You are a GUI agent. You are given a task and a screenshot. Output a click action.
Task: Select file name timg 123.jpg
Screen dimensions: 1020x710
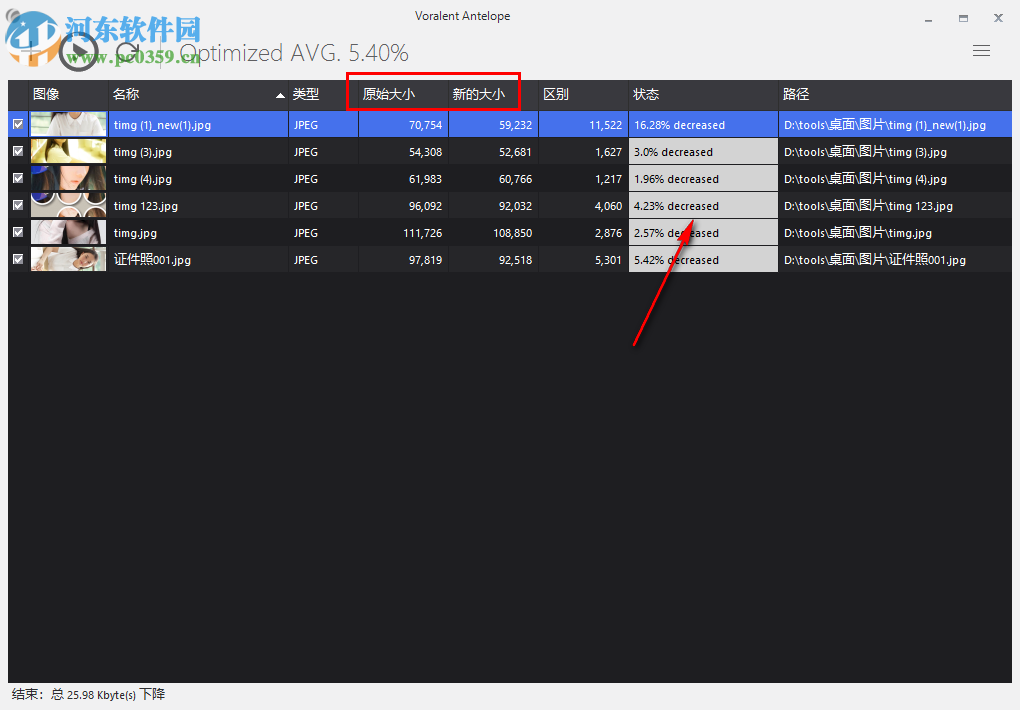coord(146,206)
